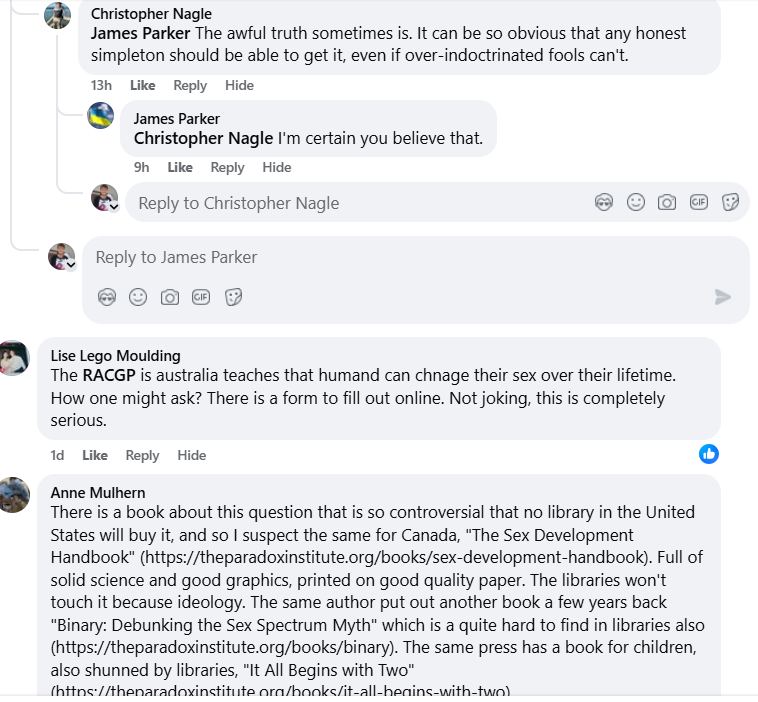The image size is (758, 702).
Task: Hide Lise Lego Moulding's comment
Action: [191, 455]
